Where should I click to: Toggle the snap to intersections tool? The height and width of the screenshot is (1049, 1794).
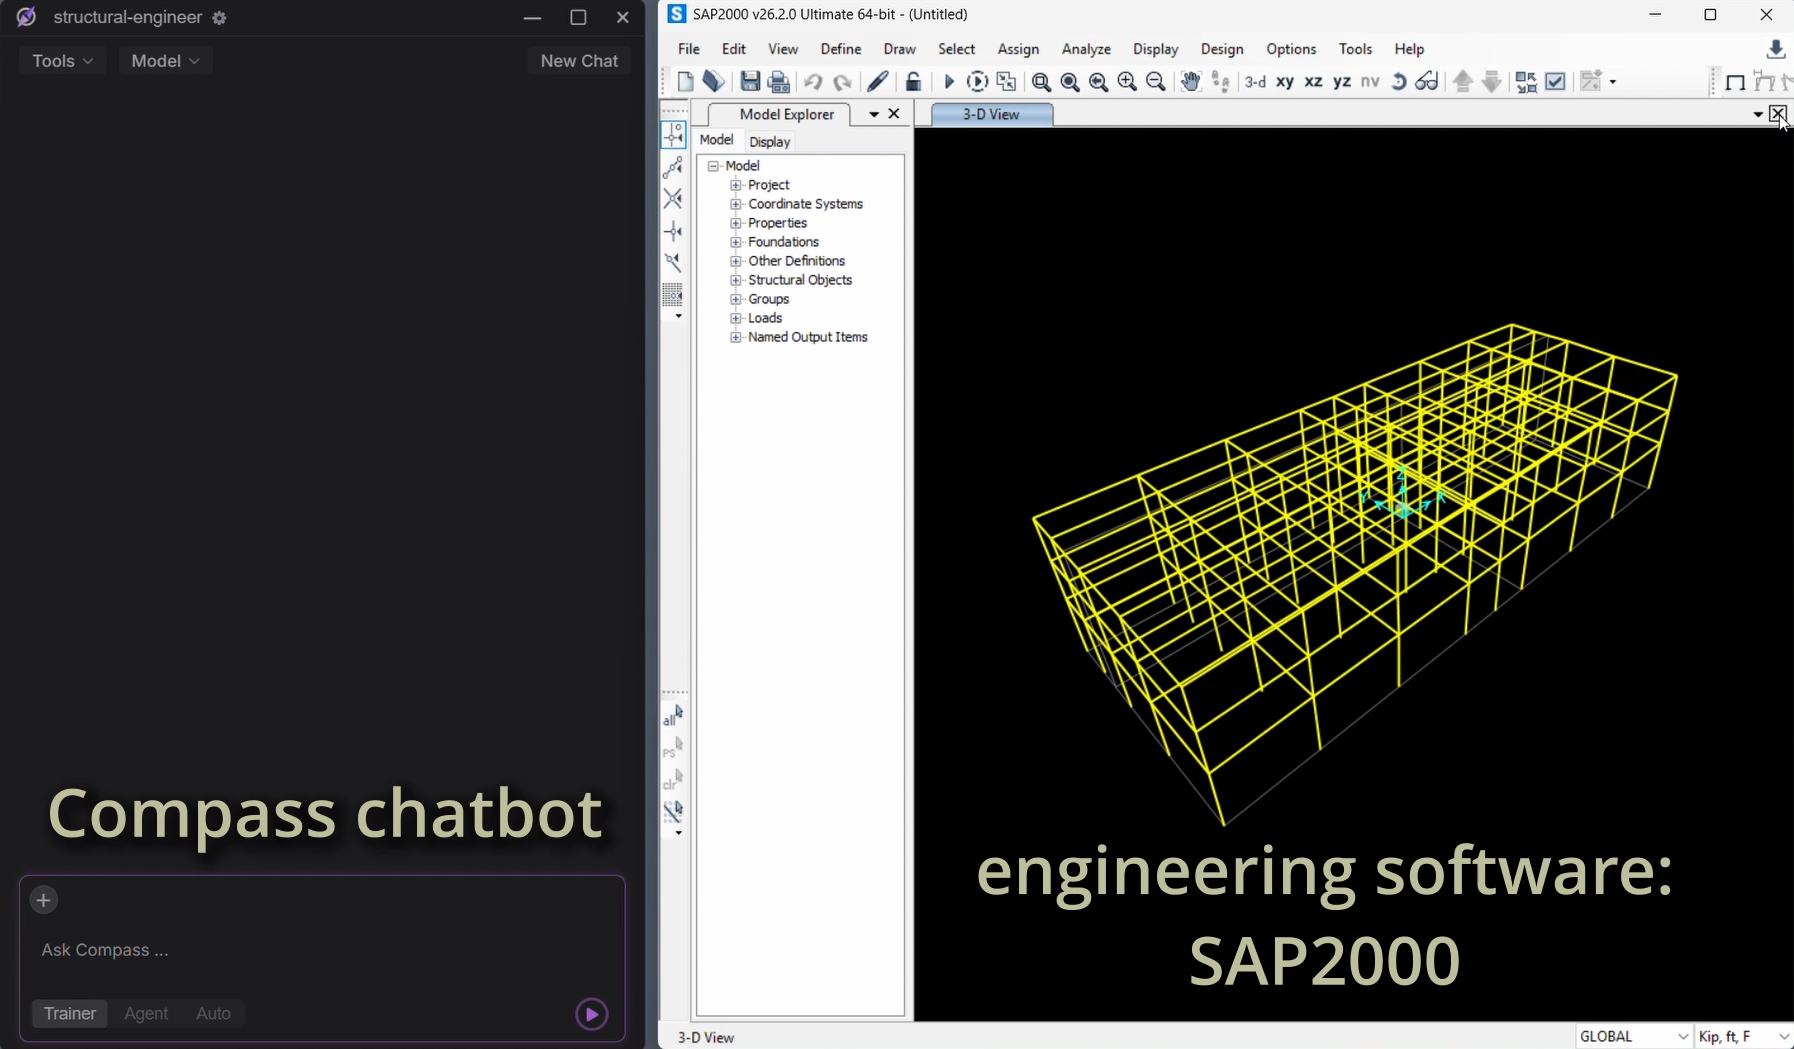coord(673,199)
